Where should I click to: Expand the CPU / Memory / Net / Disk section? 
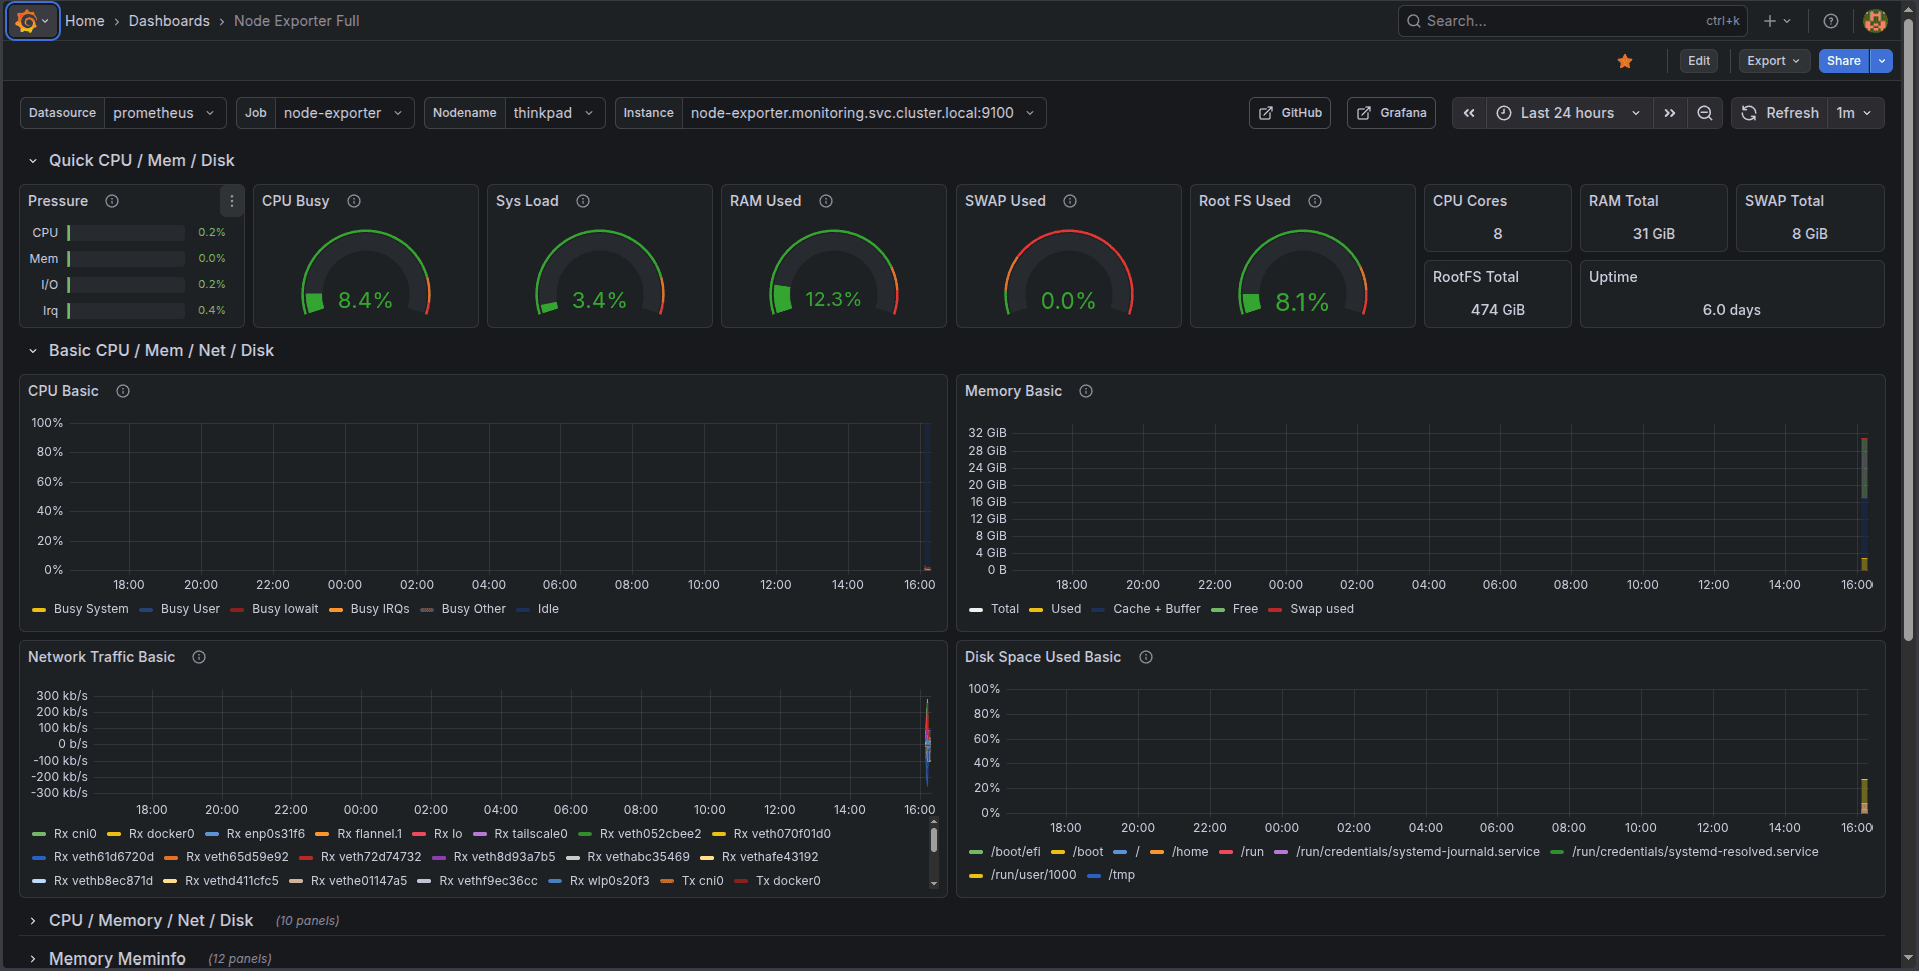pos(151,920)
